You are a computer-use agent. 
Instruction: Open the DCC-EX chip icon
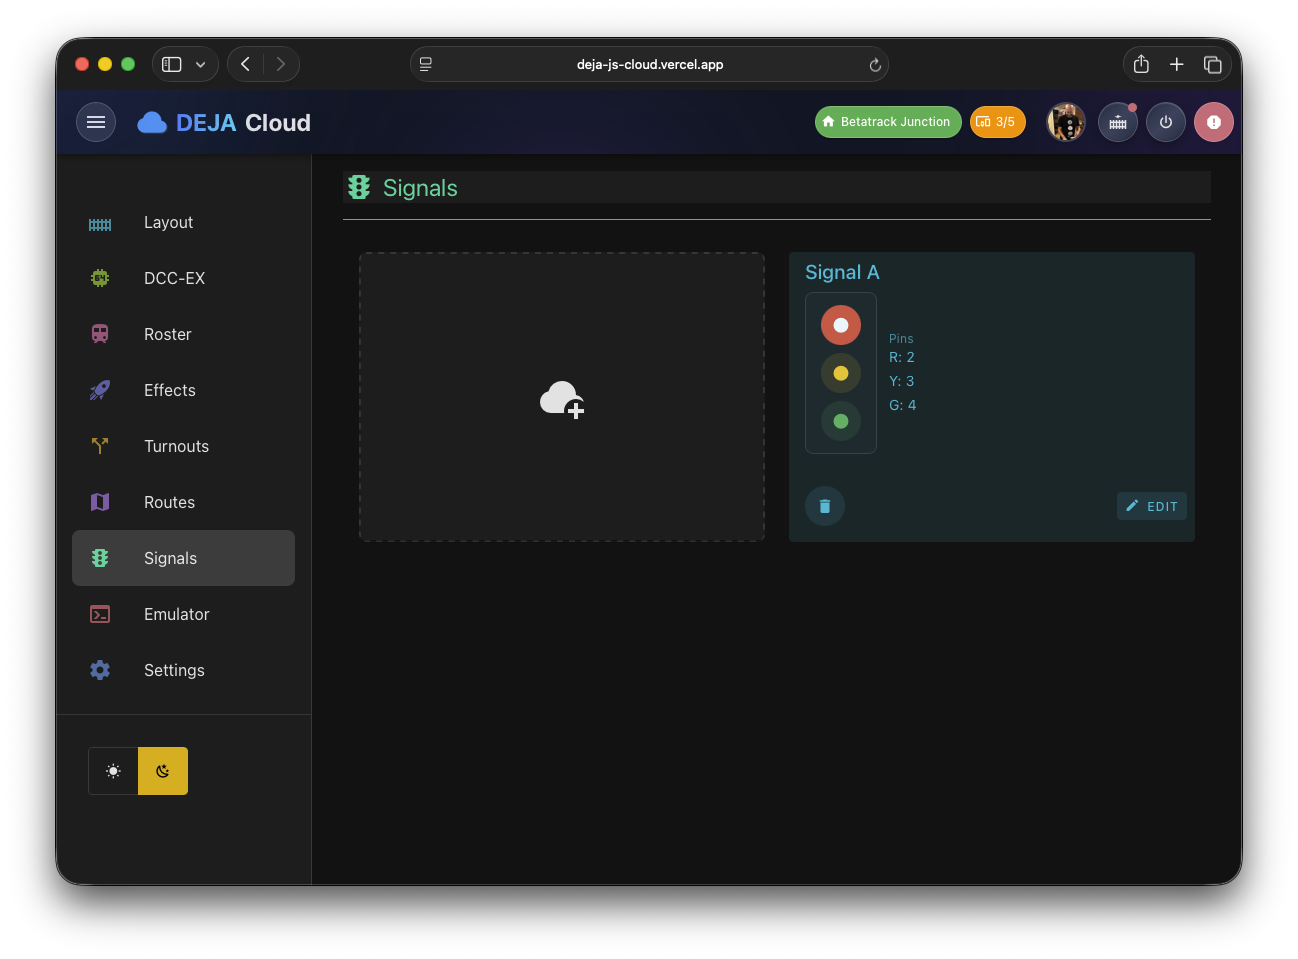(x=100, y=278)
